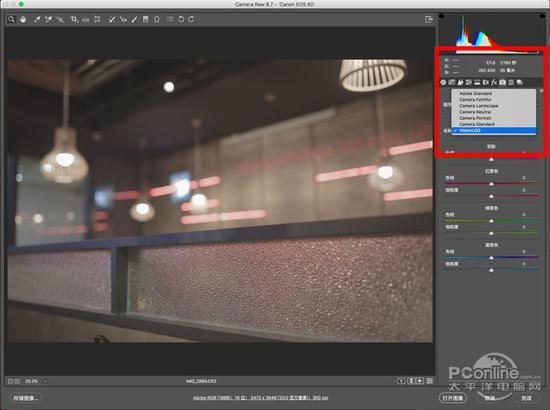Select the Color Sampler tool
Viewport: 550px width, 410px height.
[48, 19]
